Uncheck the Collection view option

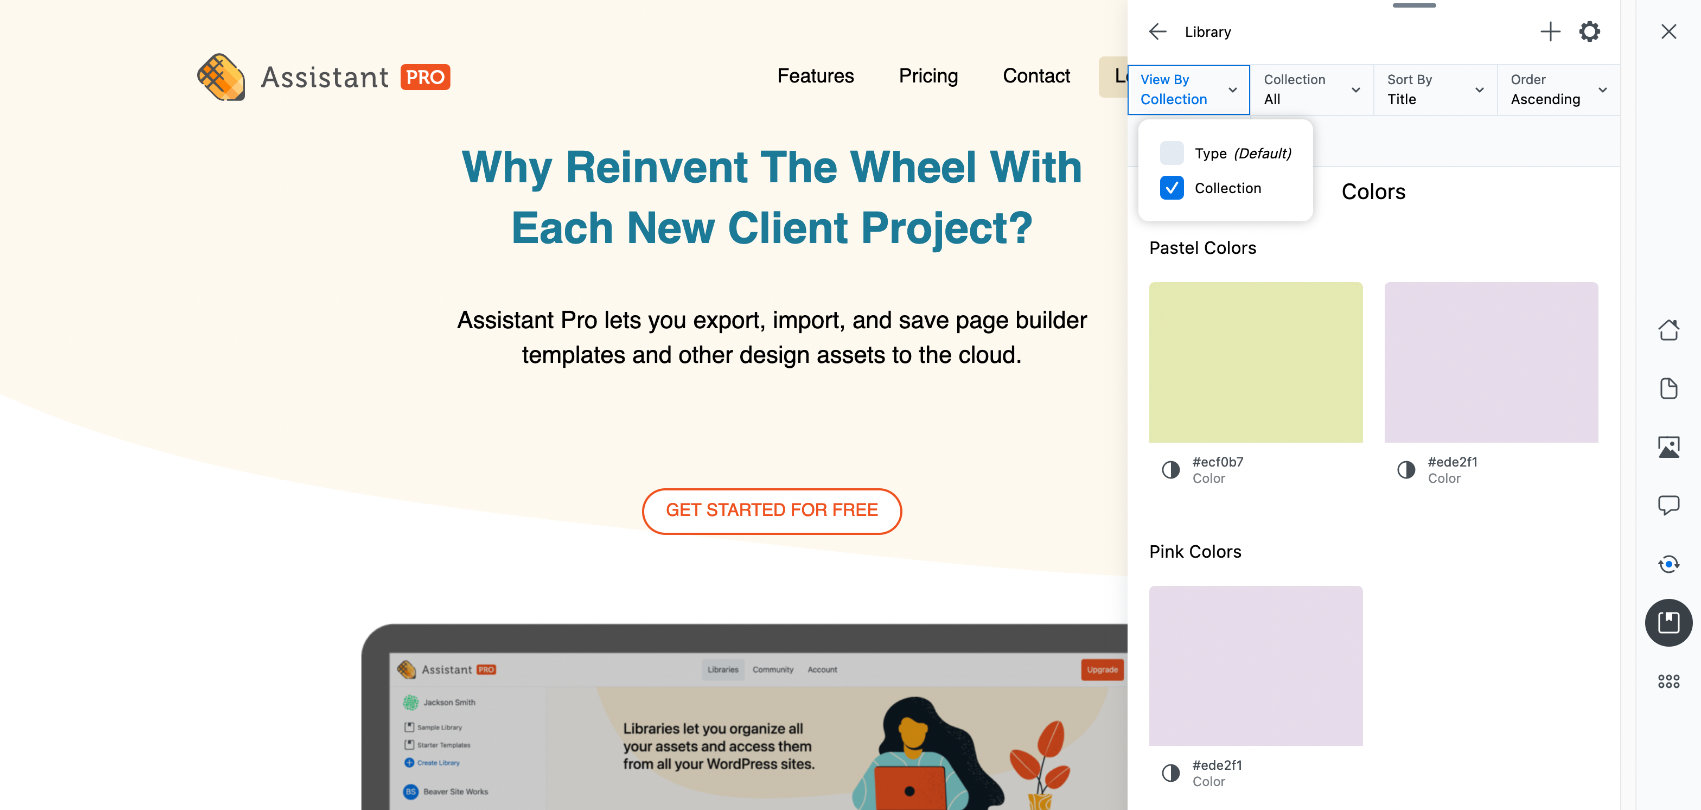pos(1172,188)
